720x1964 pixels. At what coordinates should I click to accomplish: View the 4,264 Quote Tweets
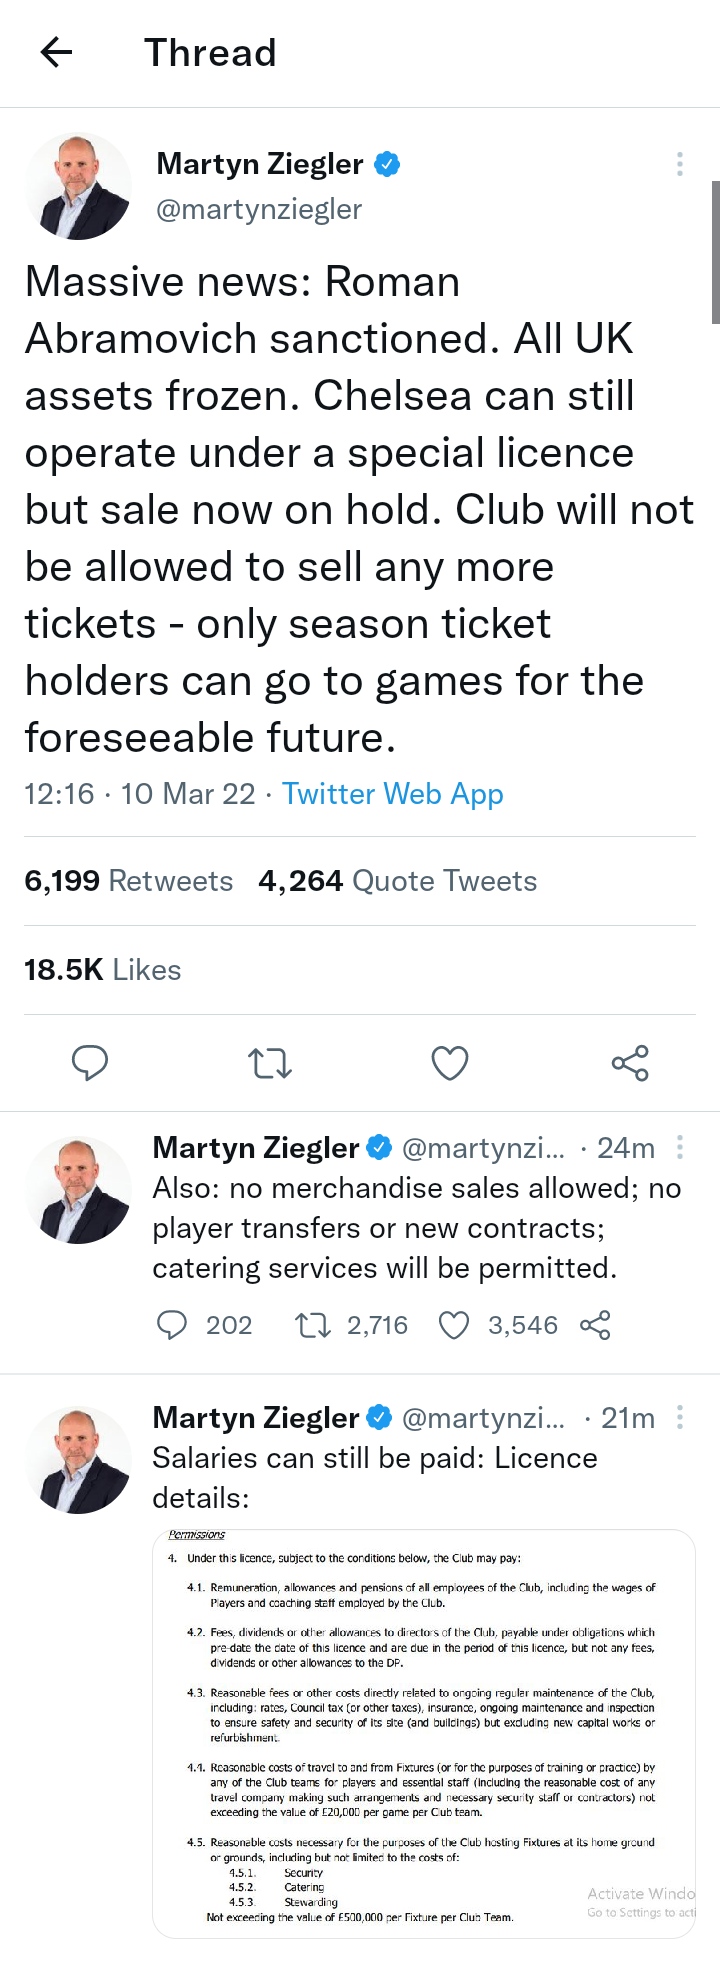click(x=397, y=881)
